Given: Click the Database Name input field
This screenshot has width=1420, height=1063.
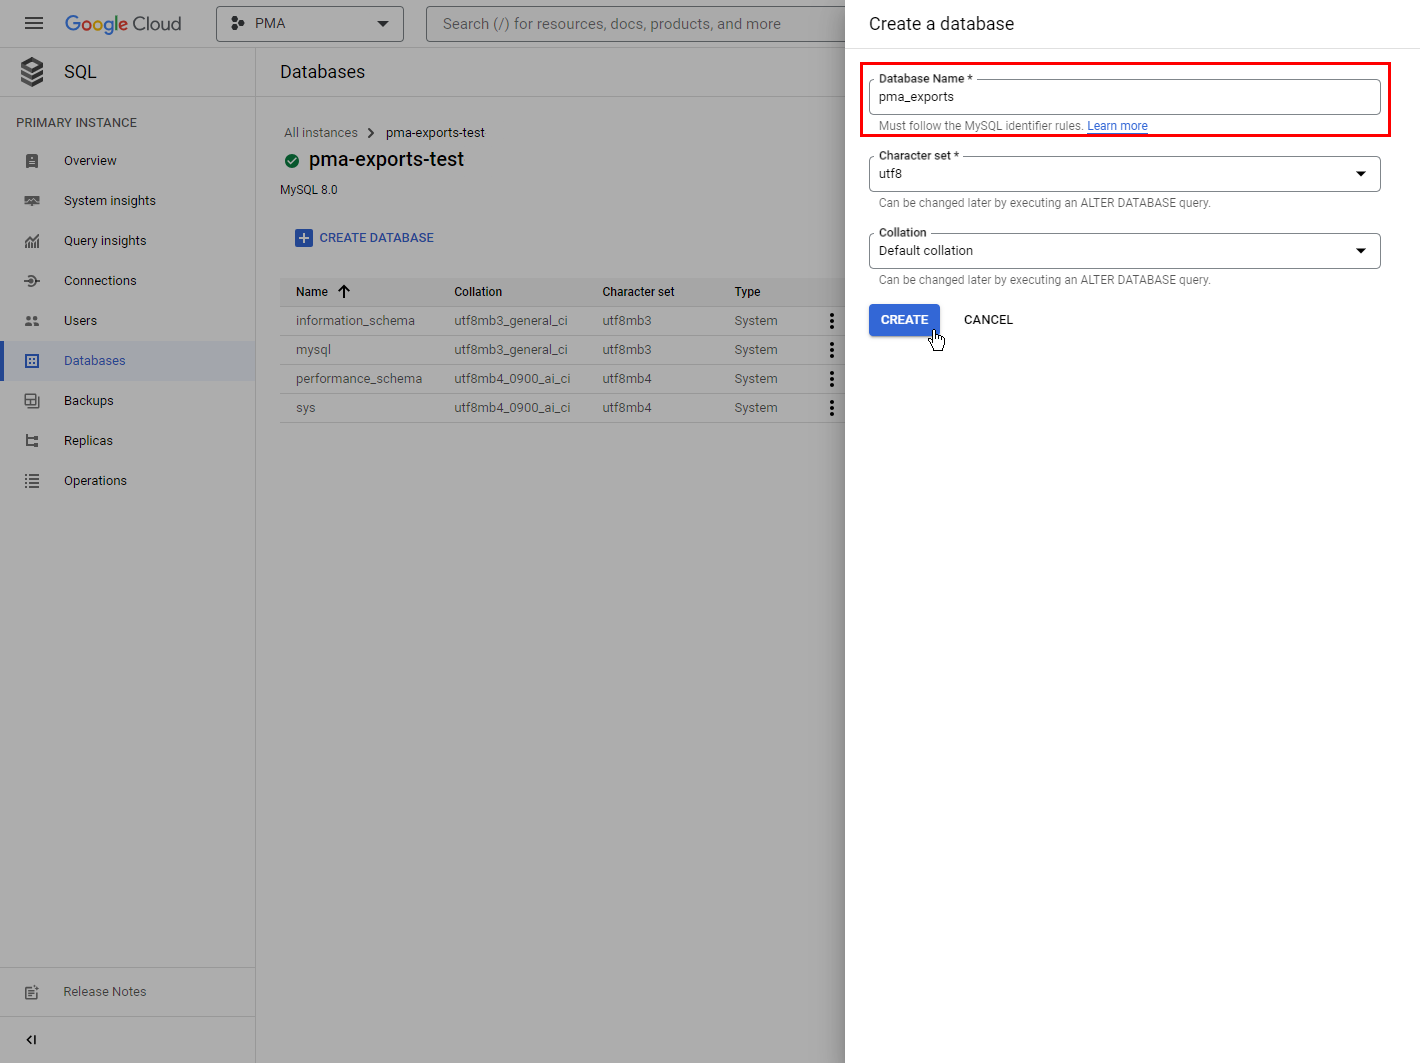Looking at the screenshot, I should point(1124,97).
